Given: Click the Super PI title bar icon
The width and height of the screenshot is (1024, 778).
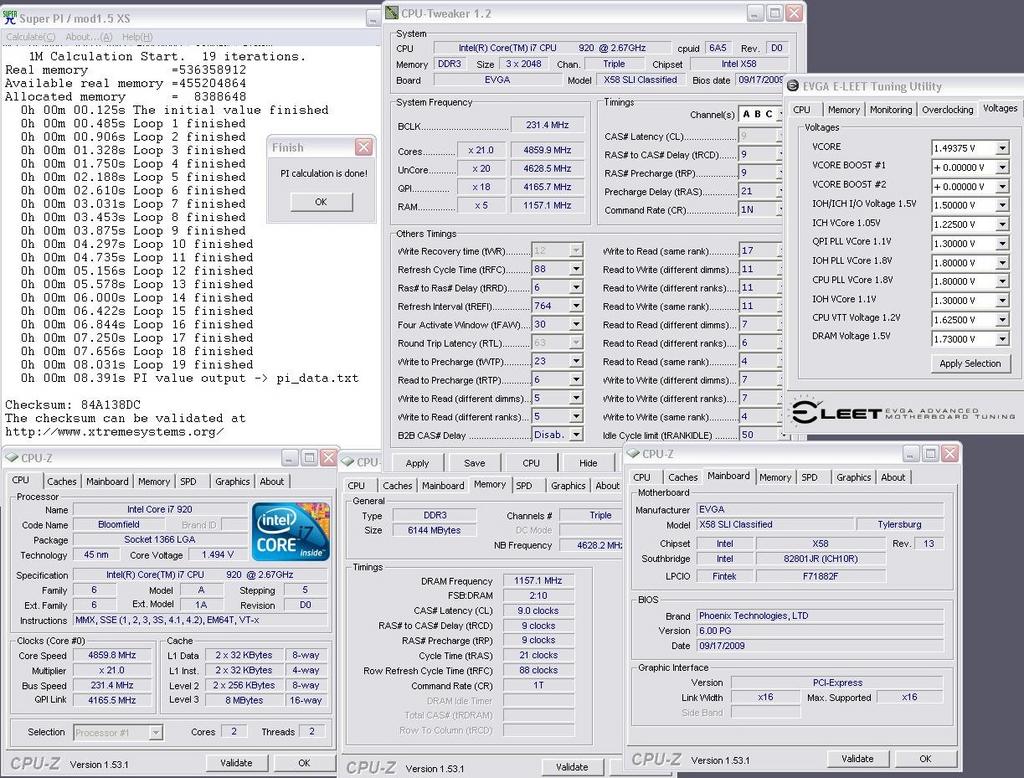Looking at the screenshot, I should [x=10, y=18].
